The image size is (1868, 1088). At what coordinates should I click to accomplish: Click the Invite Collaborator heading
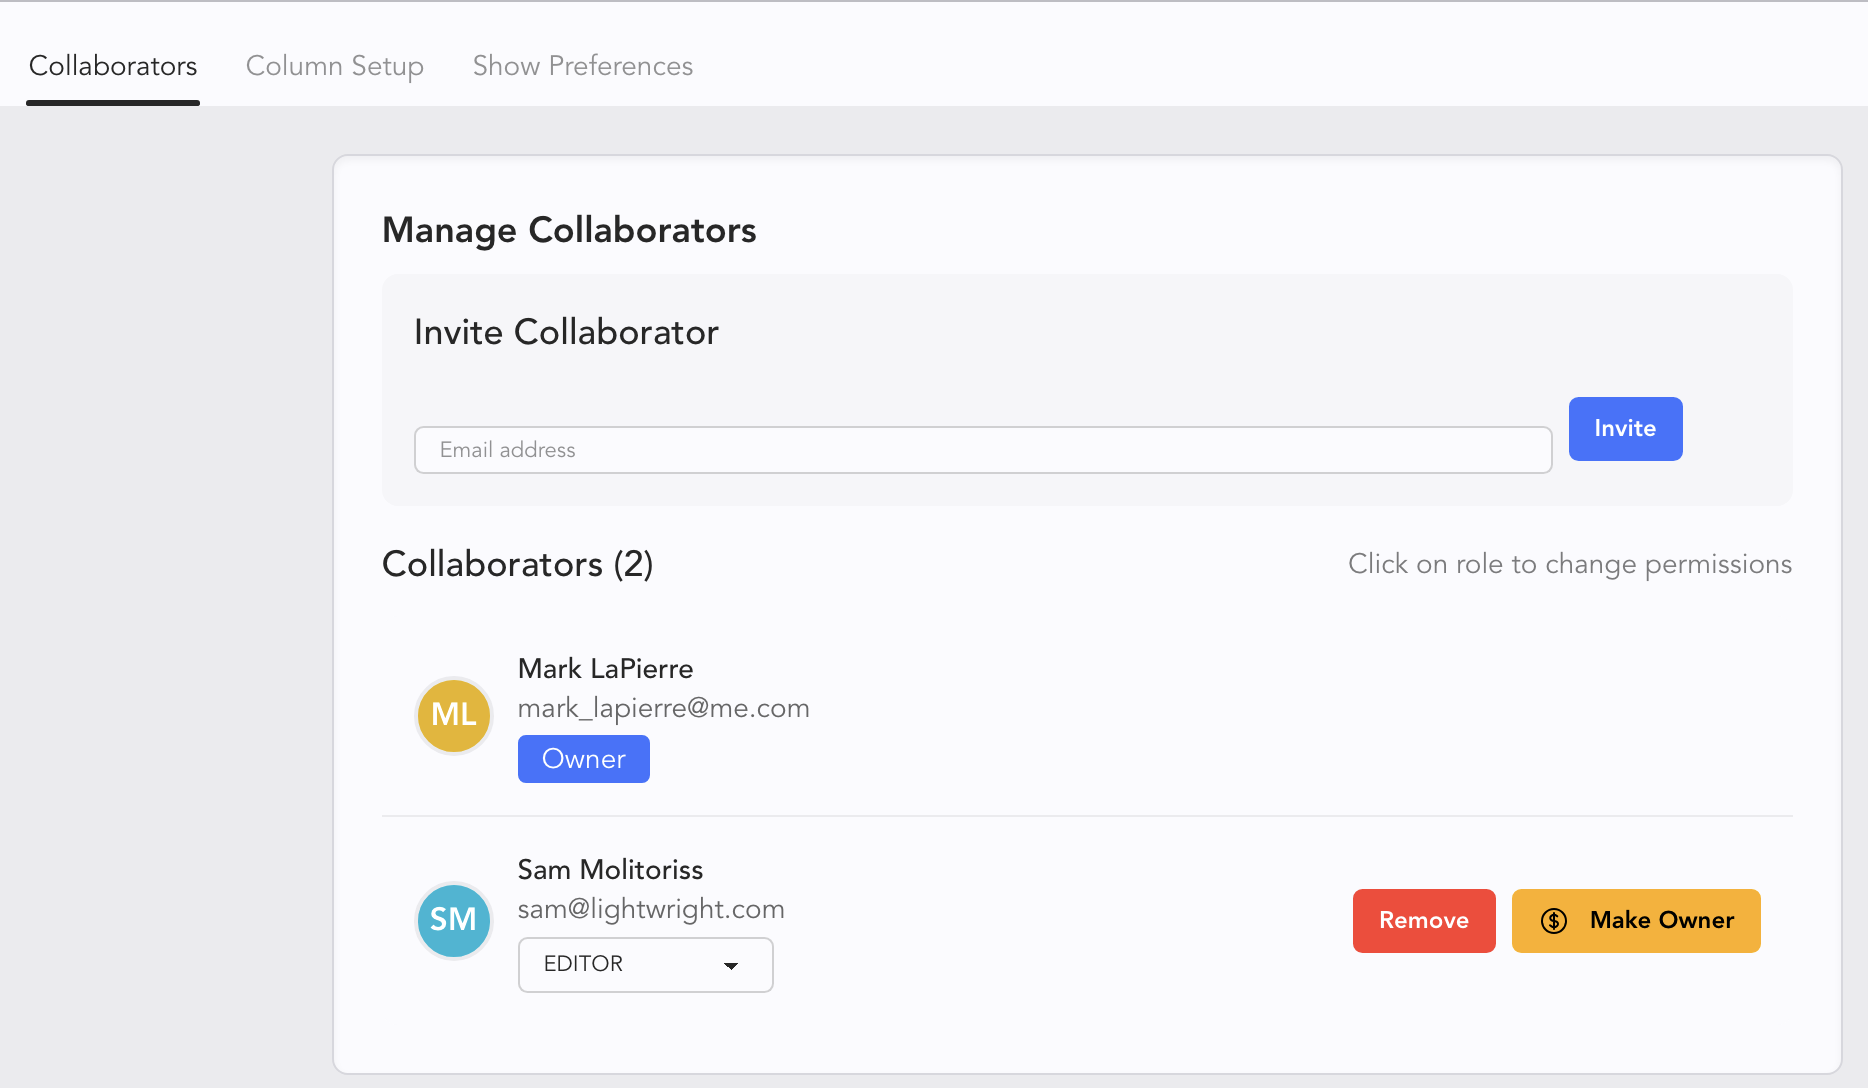566,332
